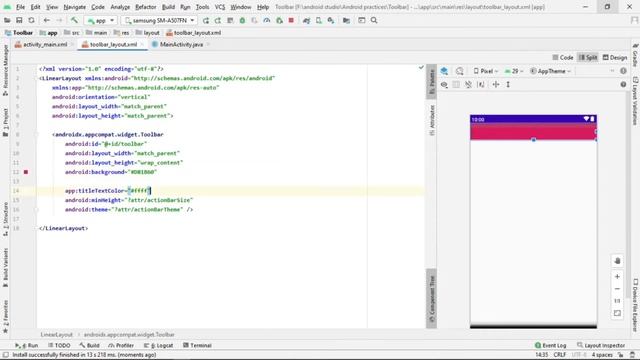
Task: Open the Attributes side panel
Action: [x=431, y=120]
